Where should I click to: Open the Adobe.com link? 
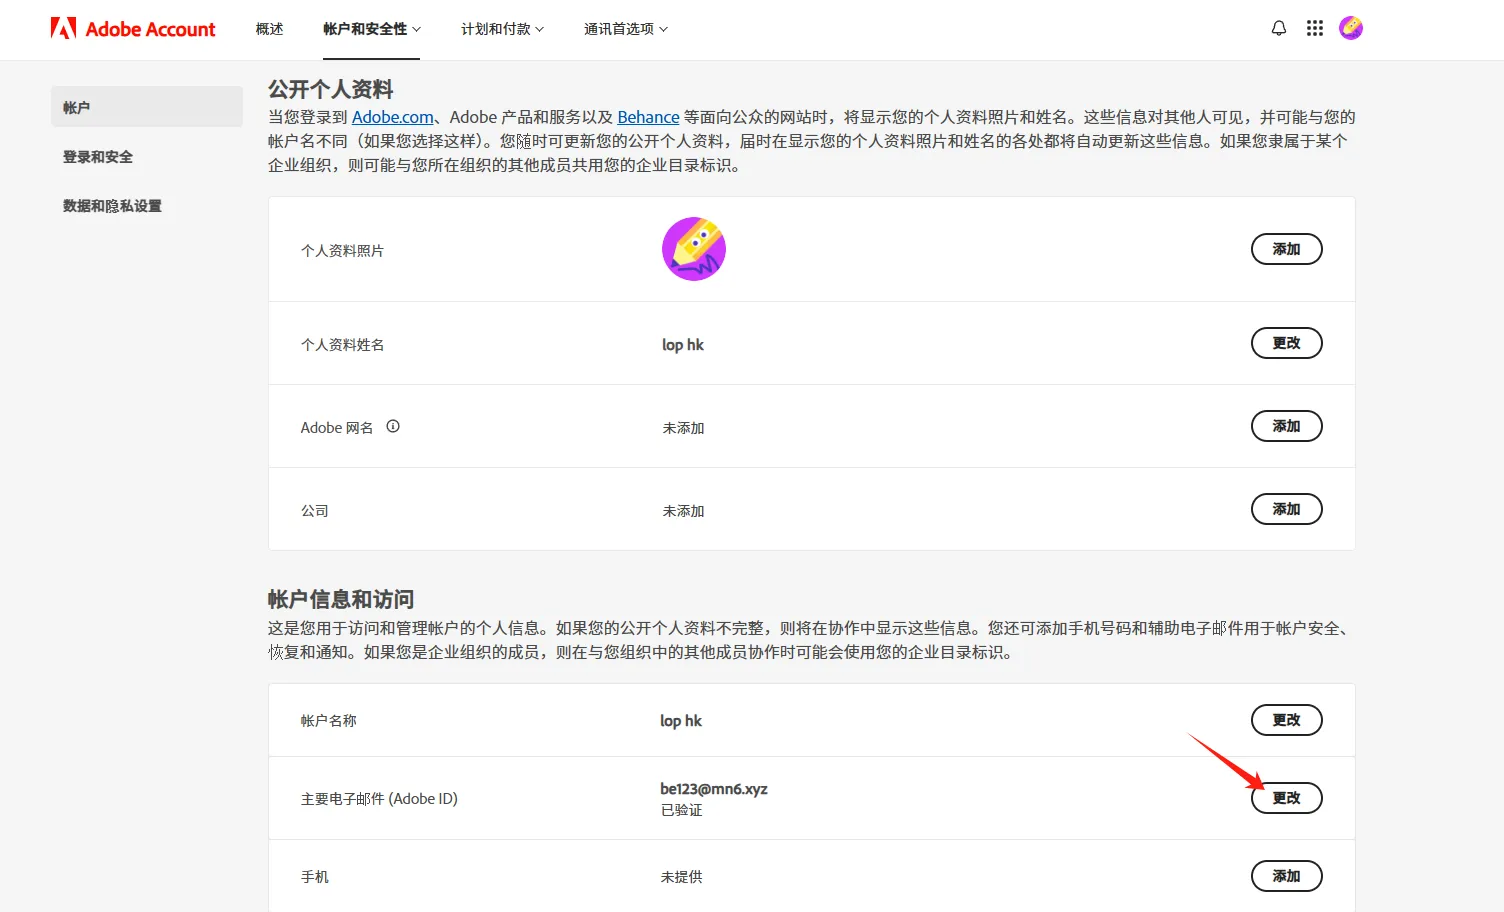click(393, 117)
